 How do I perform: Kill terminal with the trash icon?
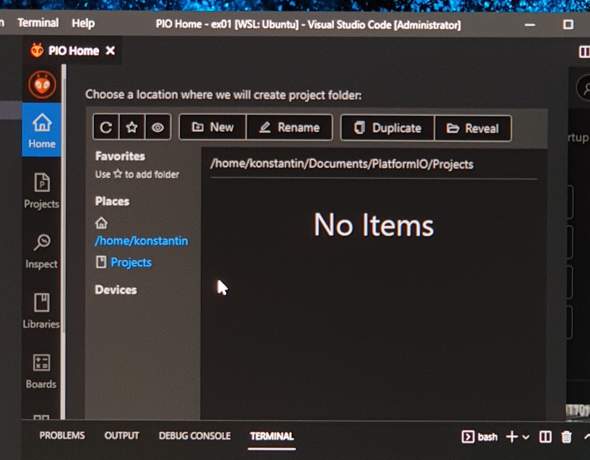(x=566, y=437)
